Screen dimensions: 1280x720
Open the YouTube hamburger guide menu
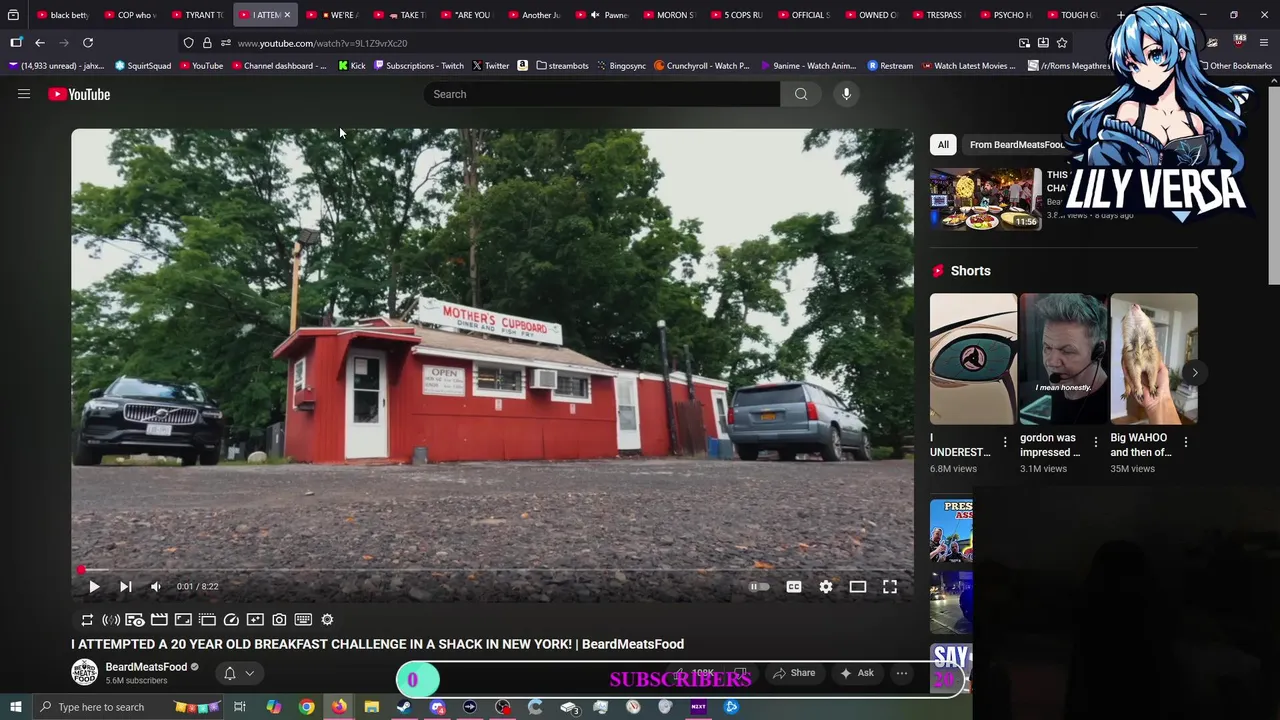click(24, 94)
